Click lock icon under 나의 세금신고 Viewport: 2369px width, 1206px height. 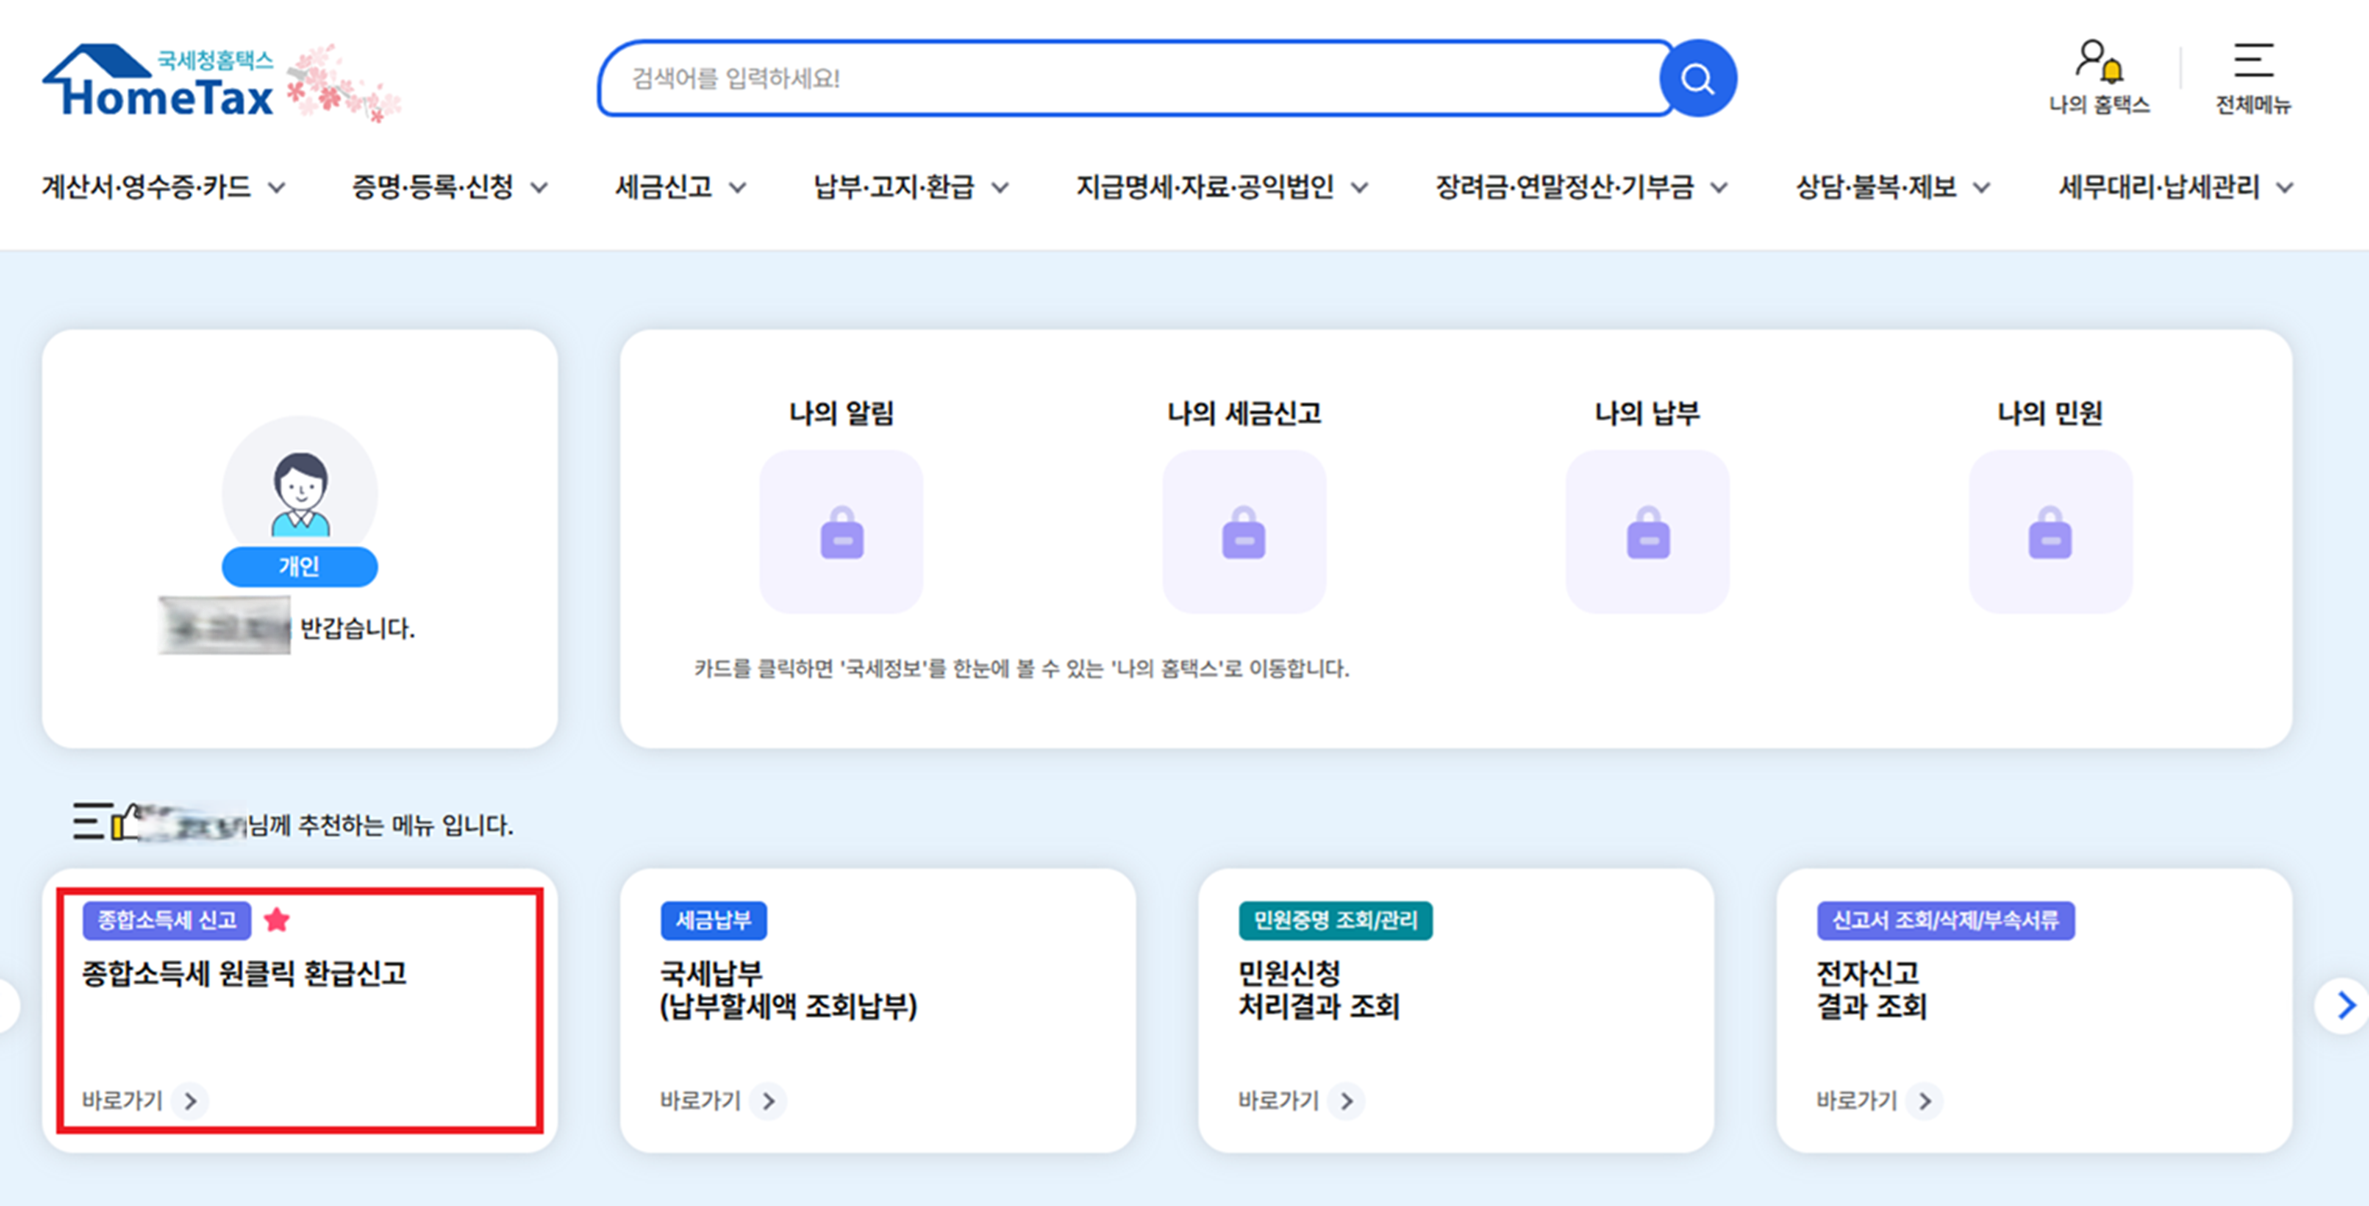click(1244, 532)
